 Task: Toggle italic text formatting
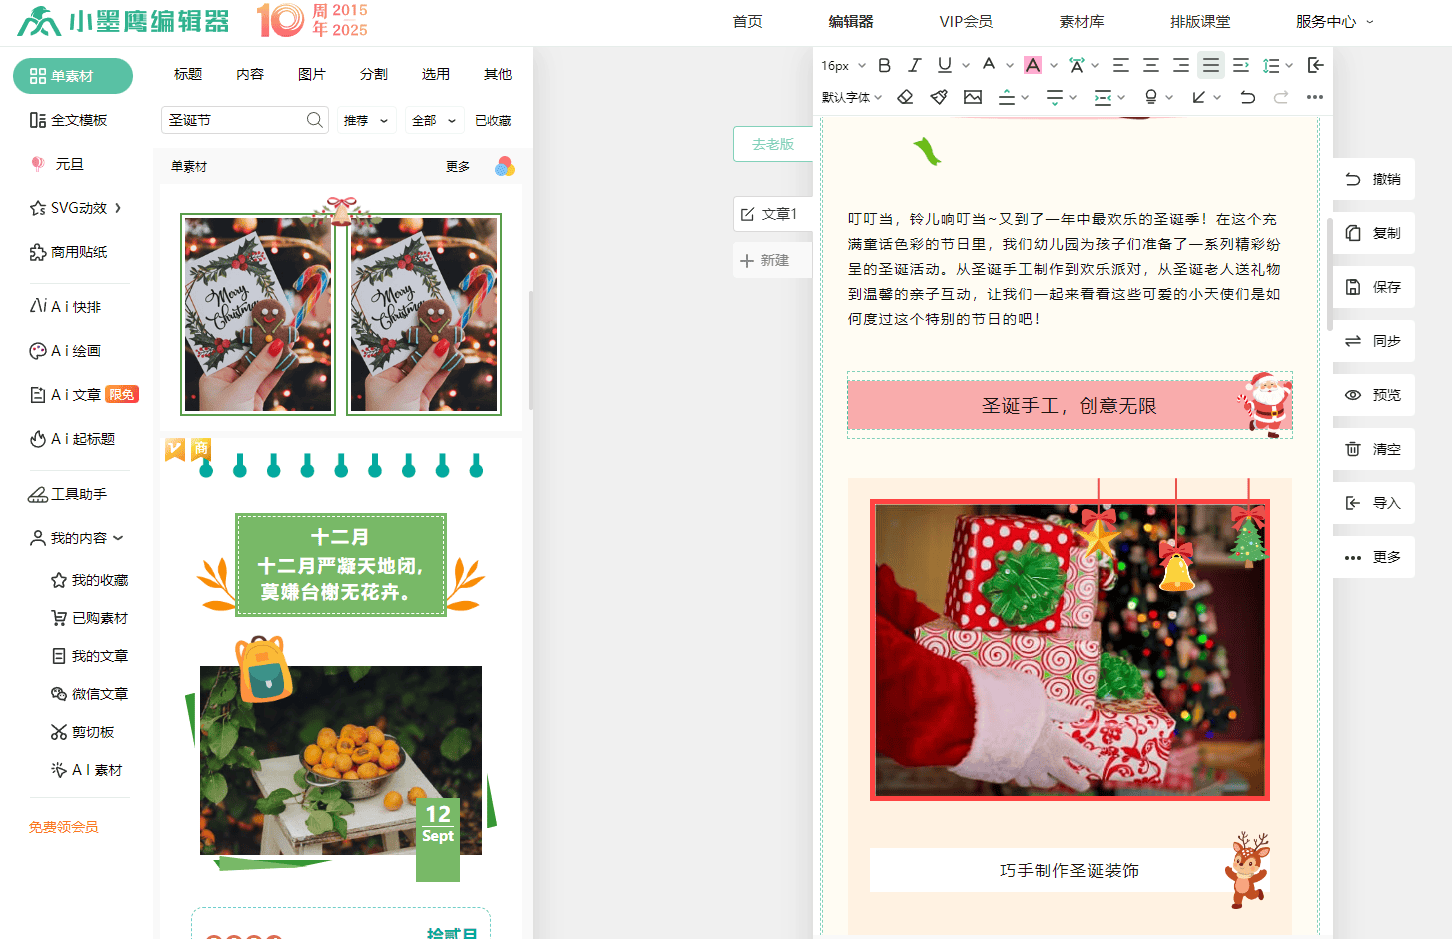(x=914, y=65)
